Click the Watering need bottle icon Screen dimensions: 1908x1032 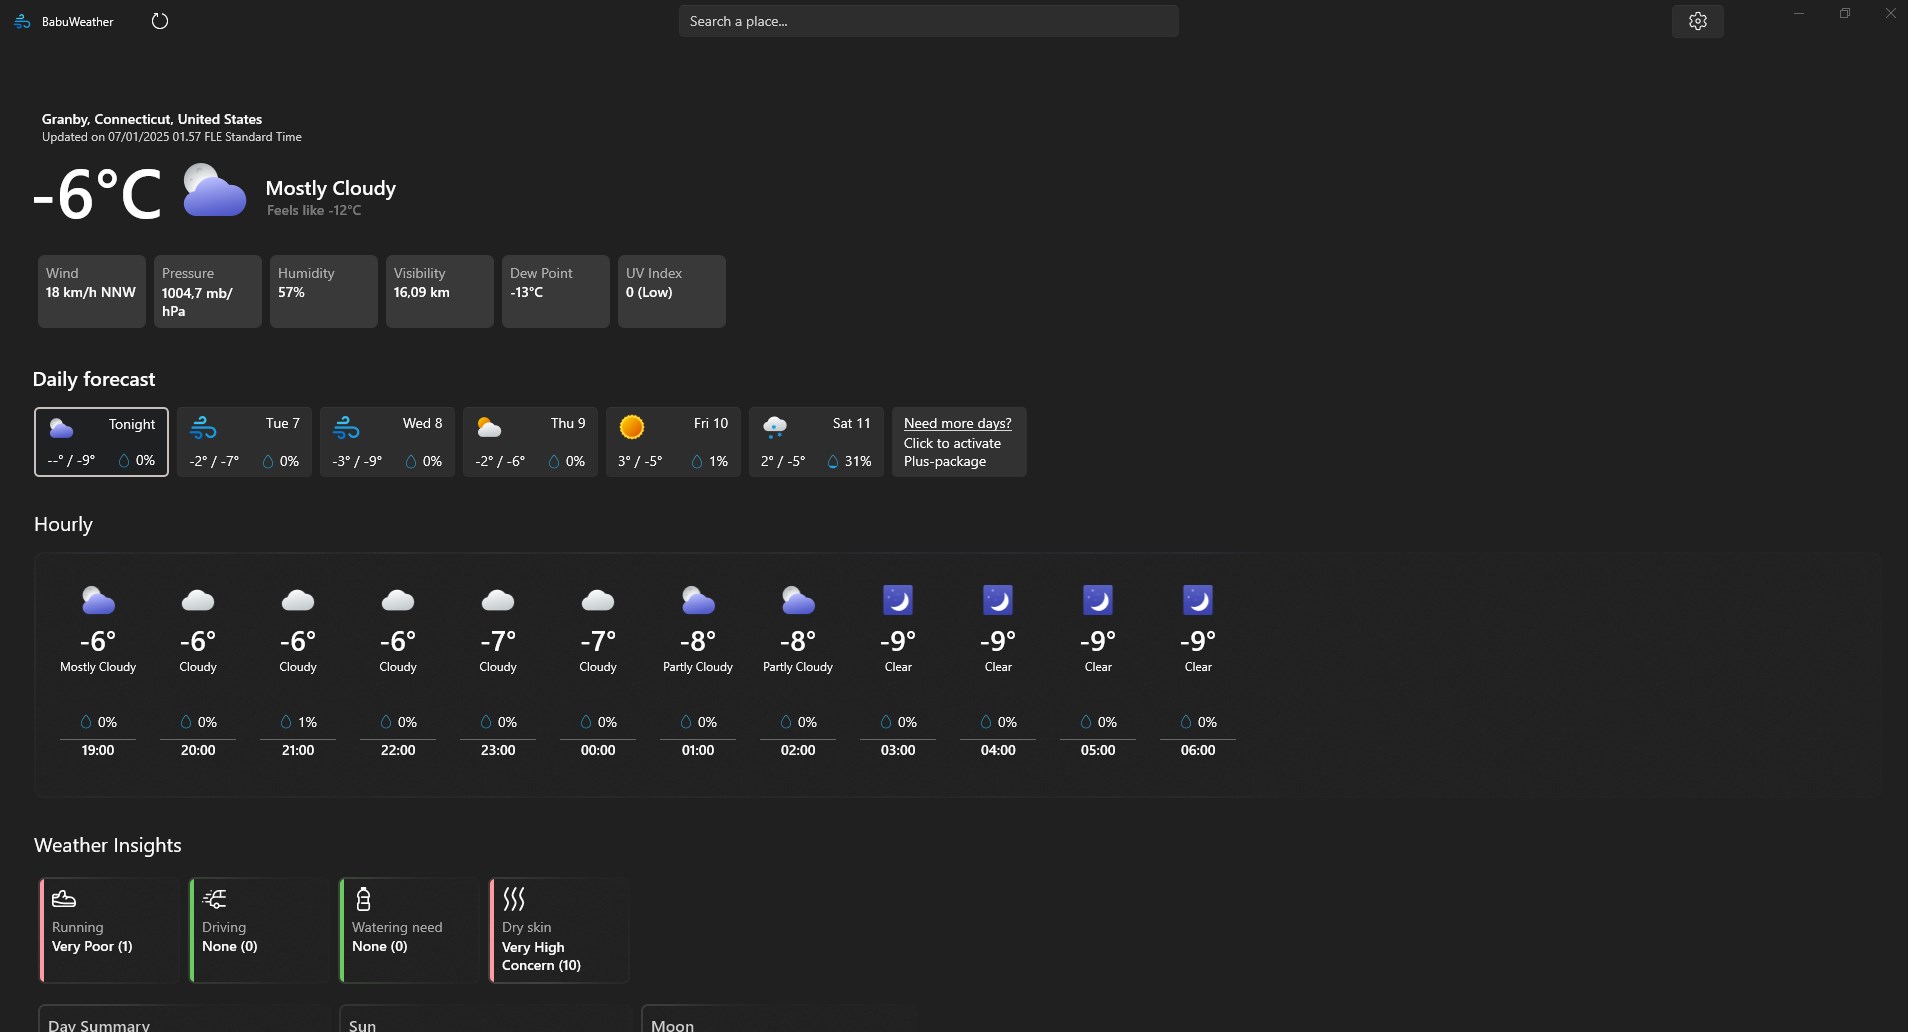click(363, 898)
